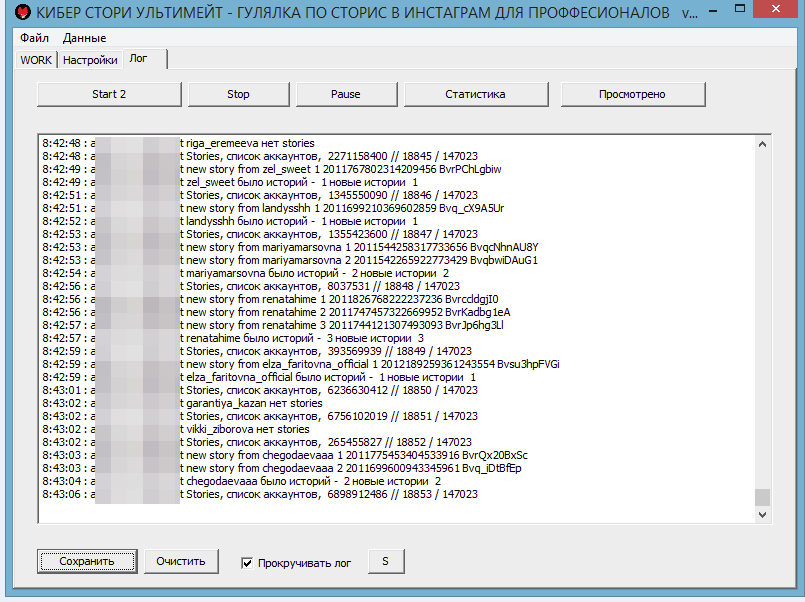The height and width of the screenshot is (602, 805).
Task: Click the new story from landysshh line
Action: (x=273, y=208)
